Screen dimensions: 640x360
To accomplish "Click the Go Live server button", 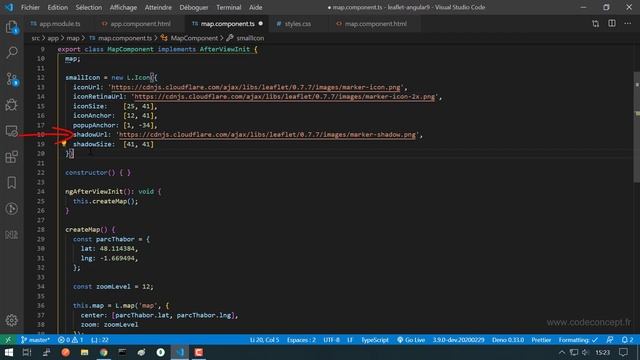I will (x=411, y=340).
